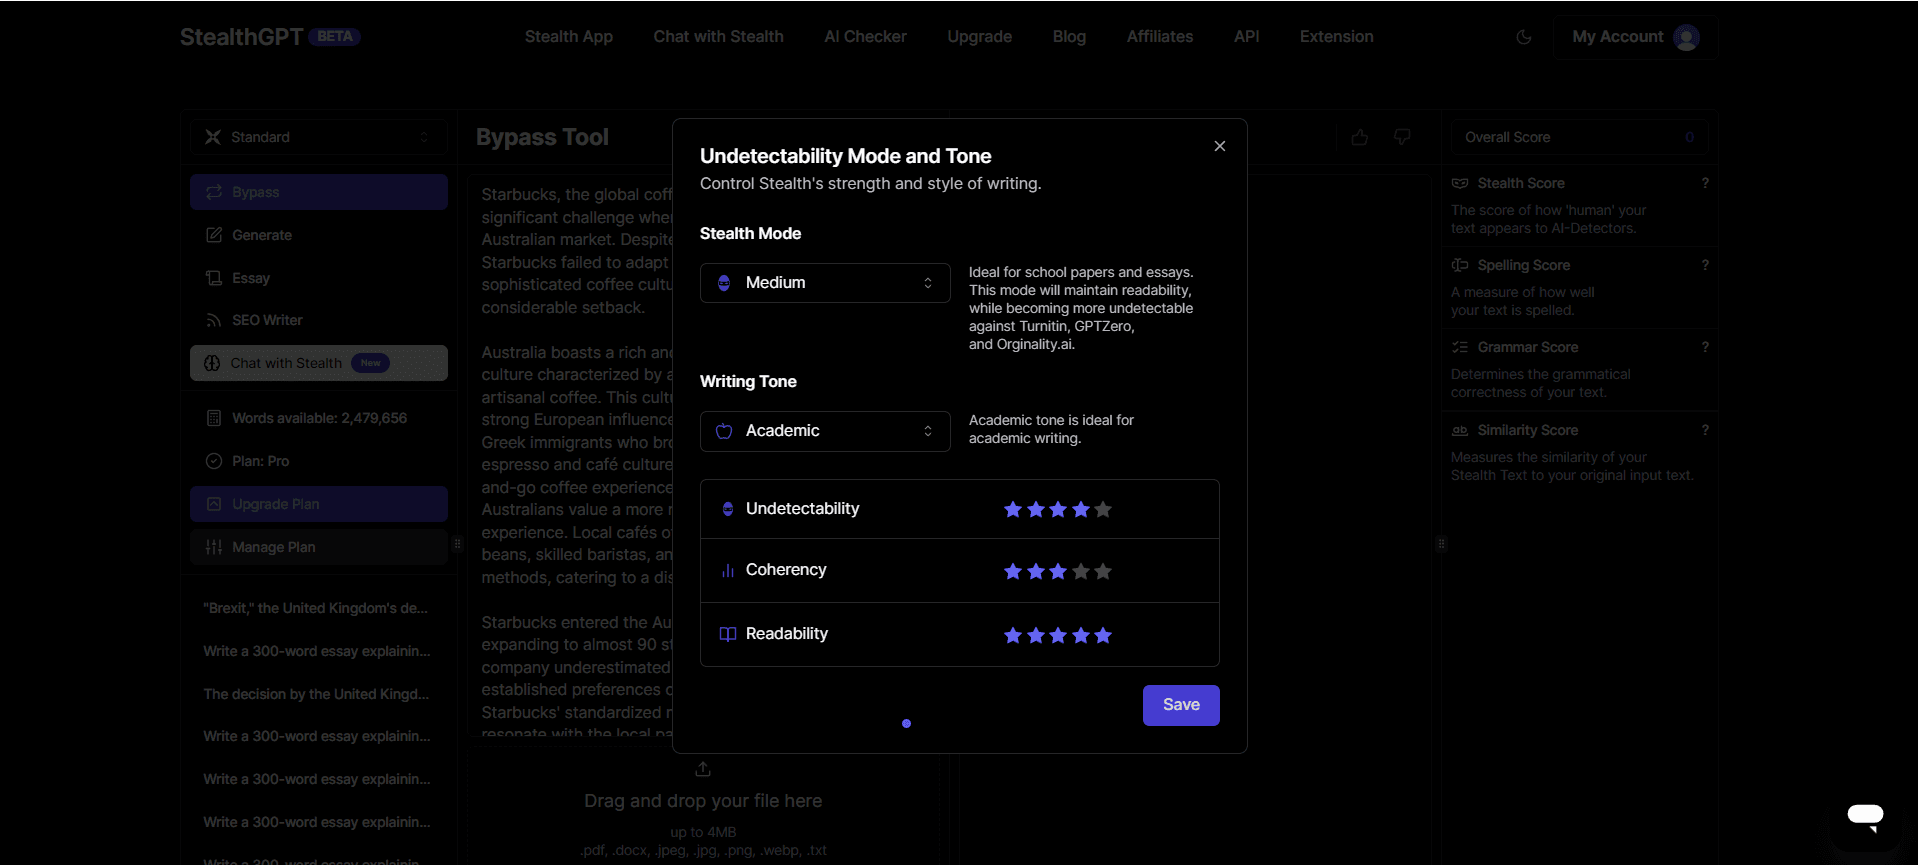Expand the Standard model selector
The width and height of the screenshot is (1918, 865).
click(318, 137)
